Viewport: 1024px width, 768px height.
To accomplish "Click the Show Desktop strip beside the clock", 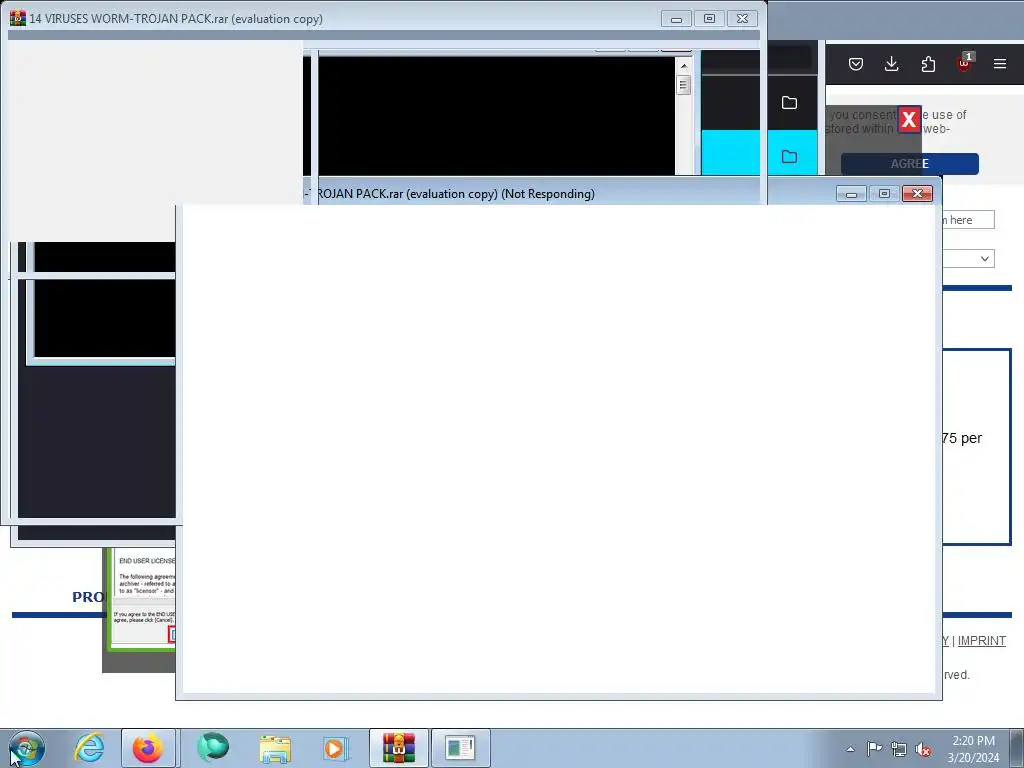I will click(x=1017, y=749).
